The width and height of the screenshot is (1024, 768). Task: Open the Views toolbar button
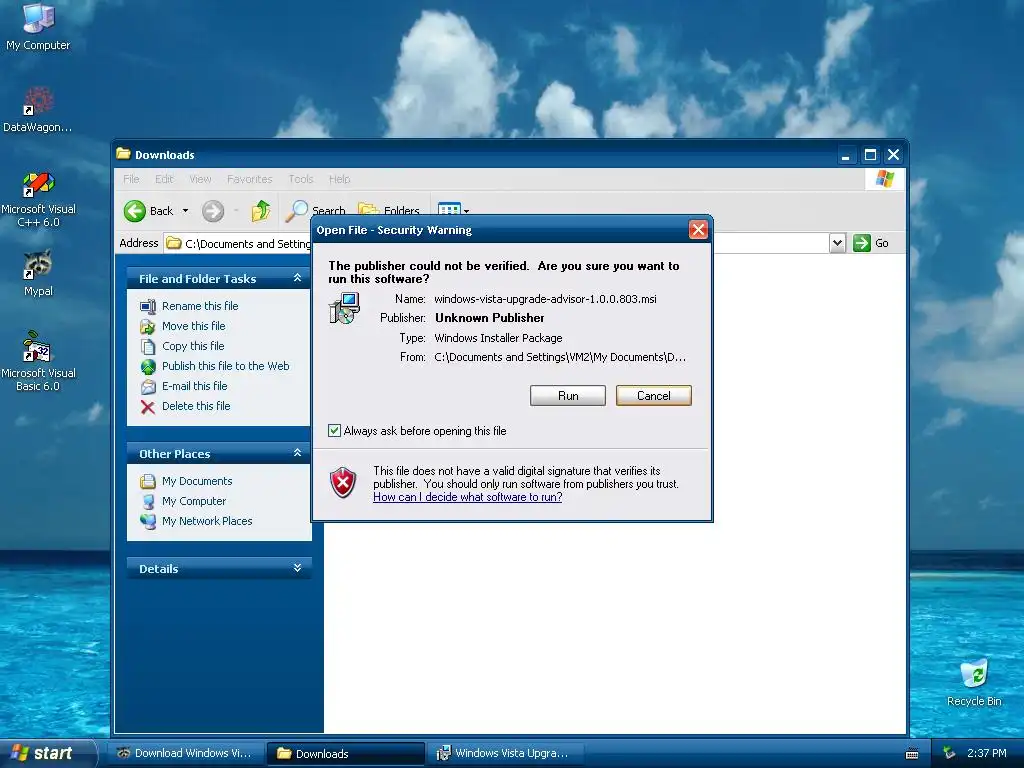(449, 210)
